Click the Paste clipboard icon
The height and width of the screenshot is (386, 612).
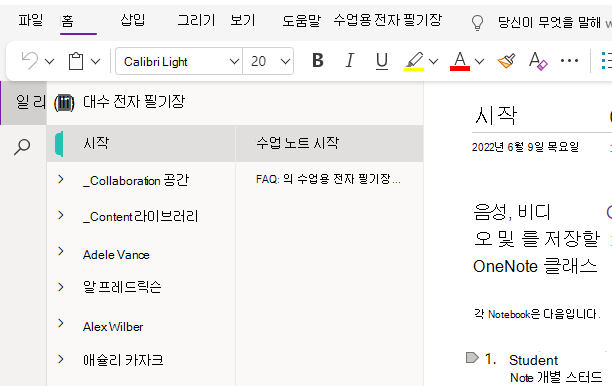coord(76,61)
